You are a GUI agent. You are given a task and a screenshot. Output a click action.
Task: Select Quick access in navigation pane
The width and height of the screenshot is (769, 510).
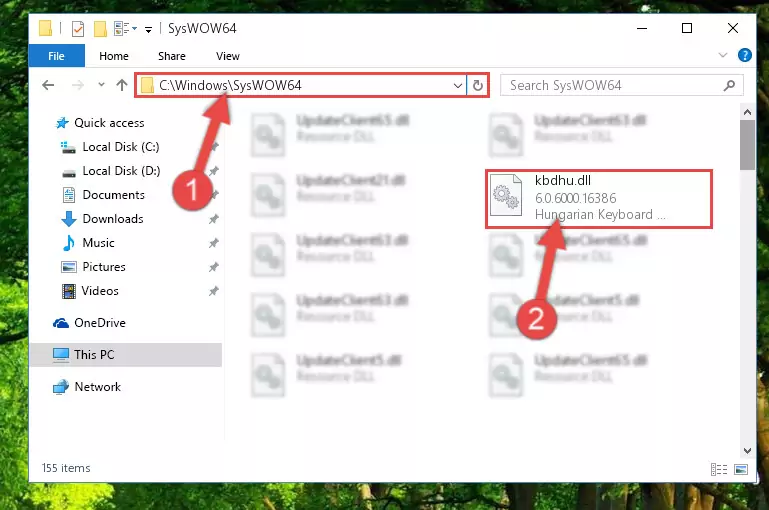[109, 123]
